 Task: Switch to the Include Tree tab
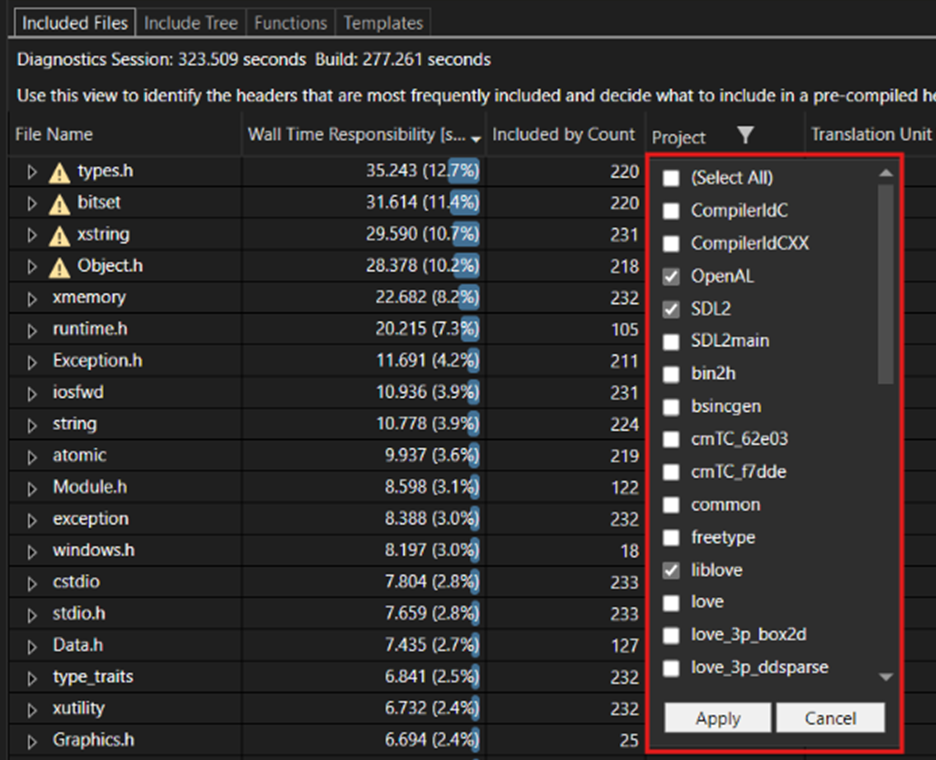click(189, 22)
